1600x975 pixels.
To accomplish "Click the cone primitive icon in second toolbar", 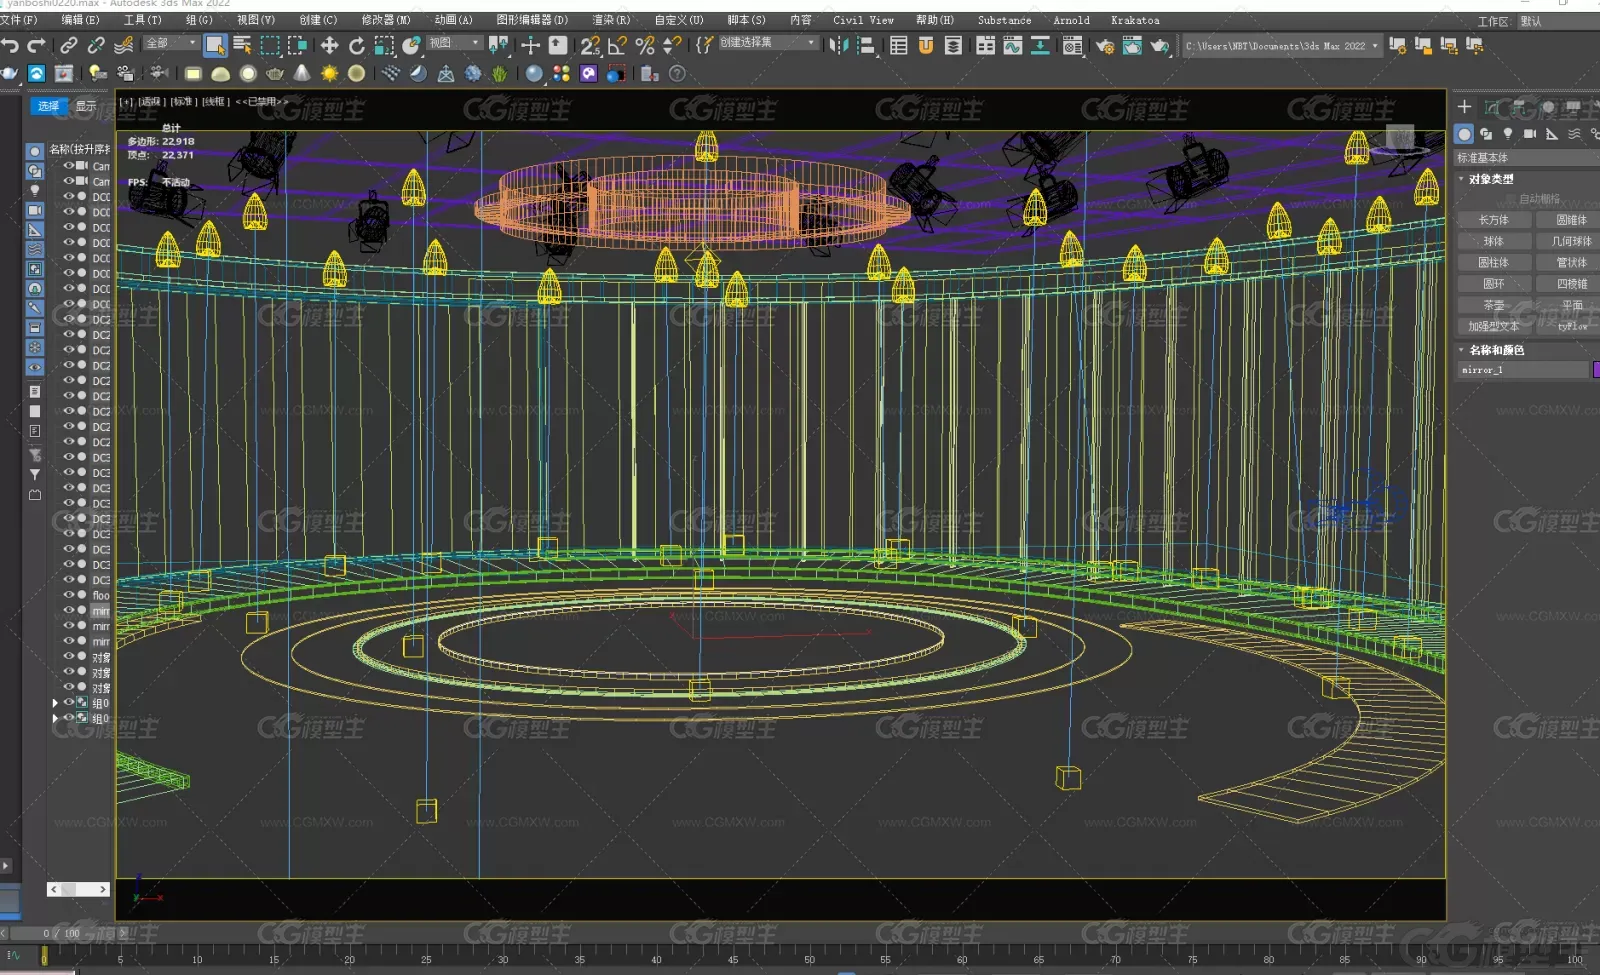I will click(302, 73).
